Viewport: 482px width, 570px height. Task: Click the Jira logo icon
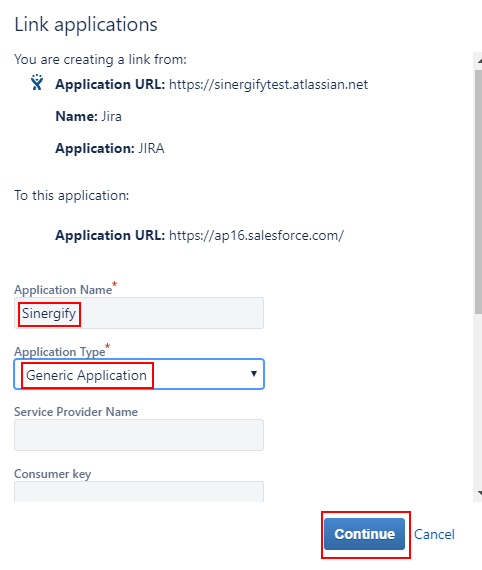[x=37, y=83]
